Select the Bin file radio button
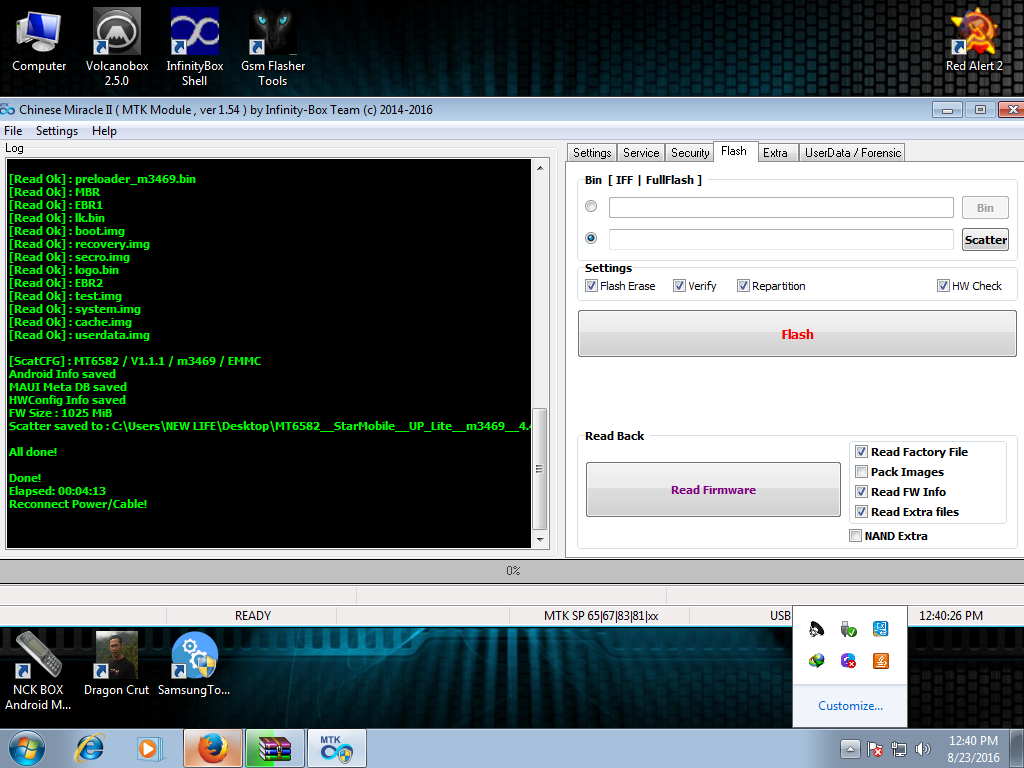This screenshot has height=768, width=1024. [591, 207]
